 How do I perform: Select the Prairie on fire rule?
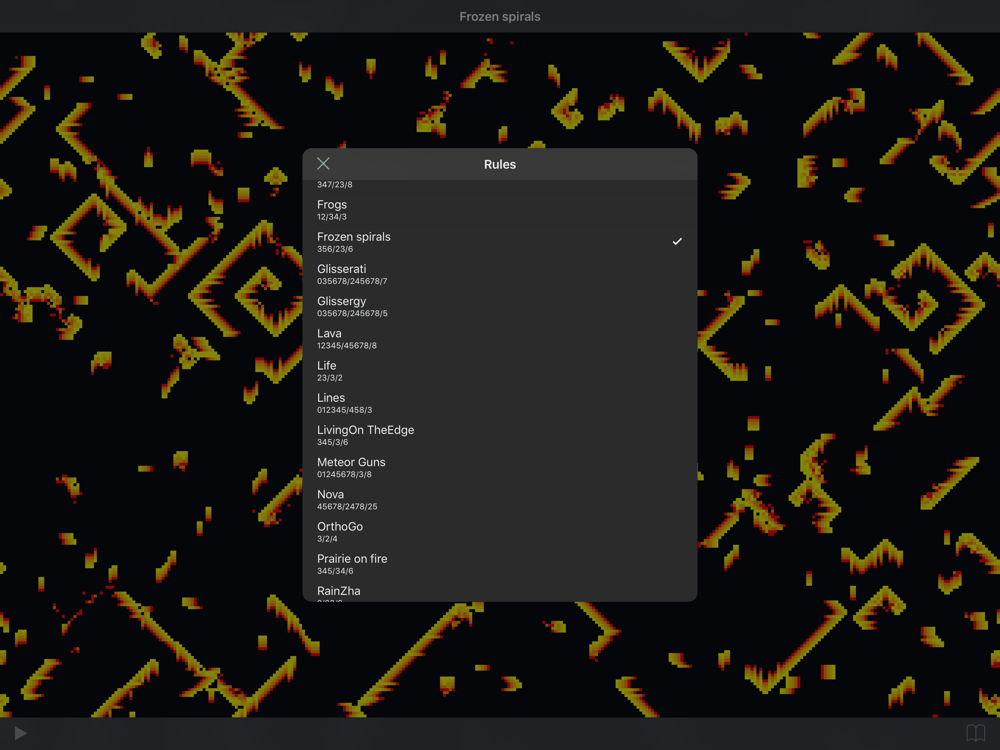click(x=499, y=564)
